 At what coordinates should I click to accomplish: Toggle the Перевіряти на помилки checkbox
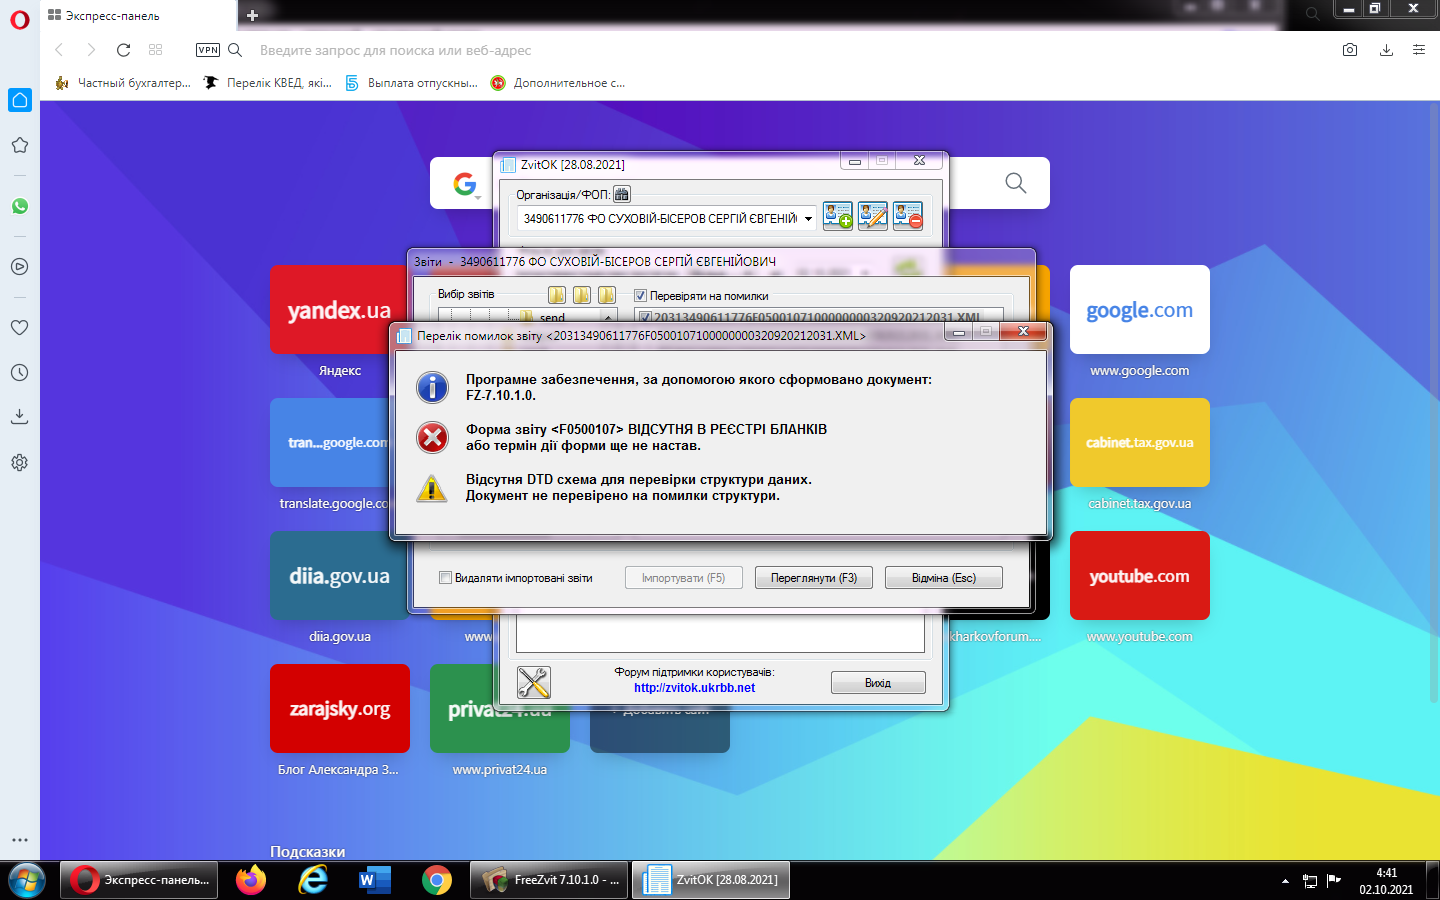tap(641, 296)
